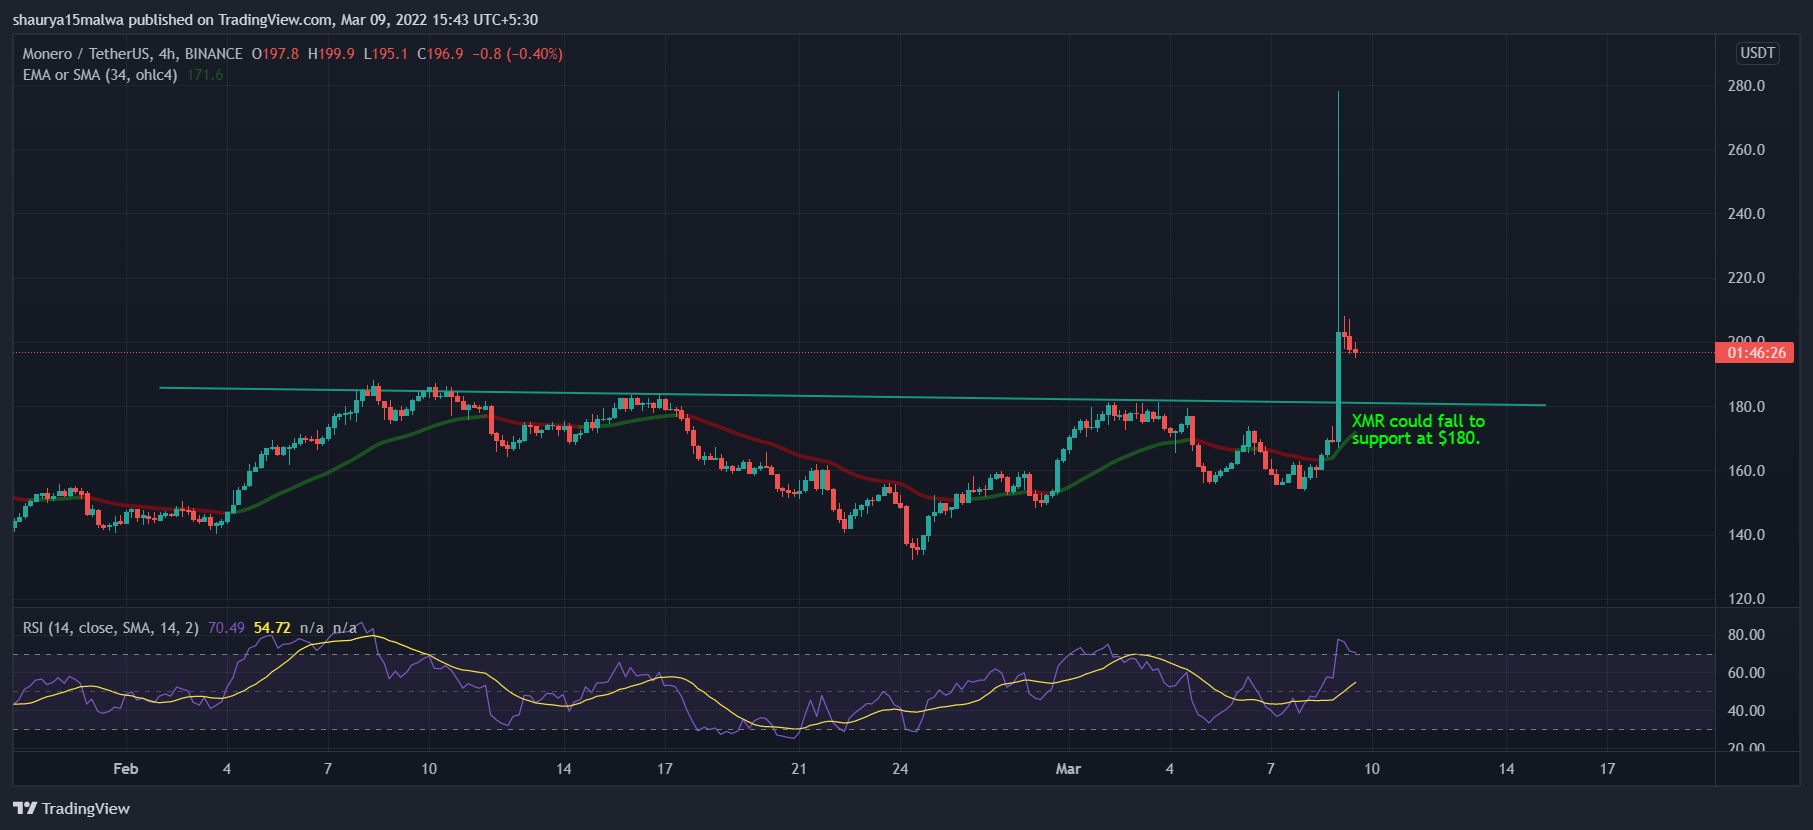Click the tall spike candle wick near 280

[1339, 200]
